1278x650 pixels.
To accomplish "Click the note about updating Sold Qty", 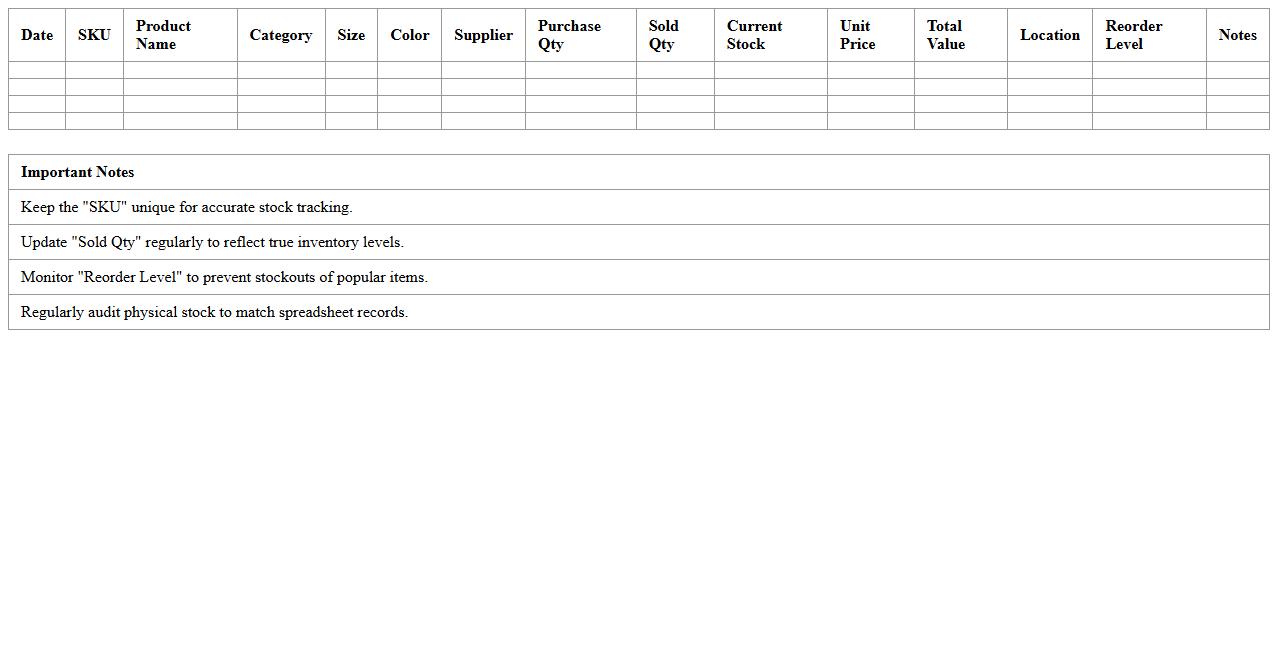I will coord(212,242).
